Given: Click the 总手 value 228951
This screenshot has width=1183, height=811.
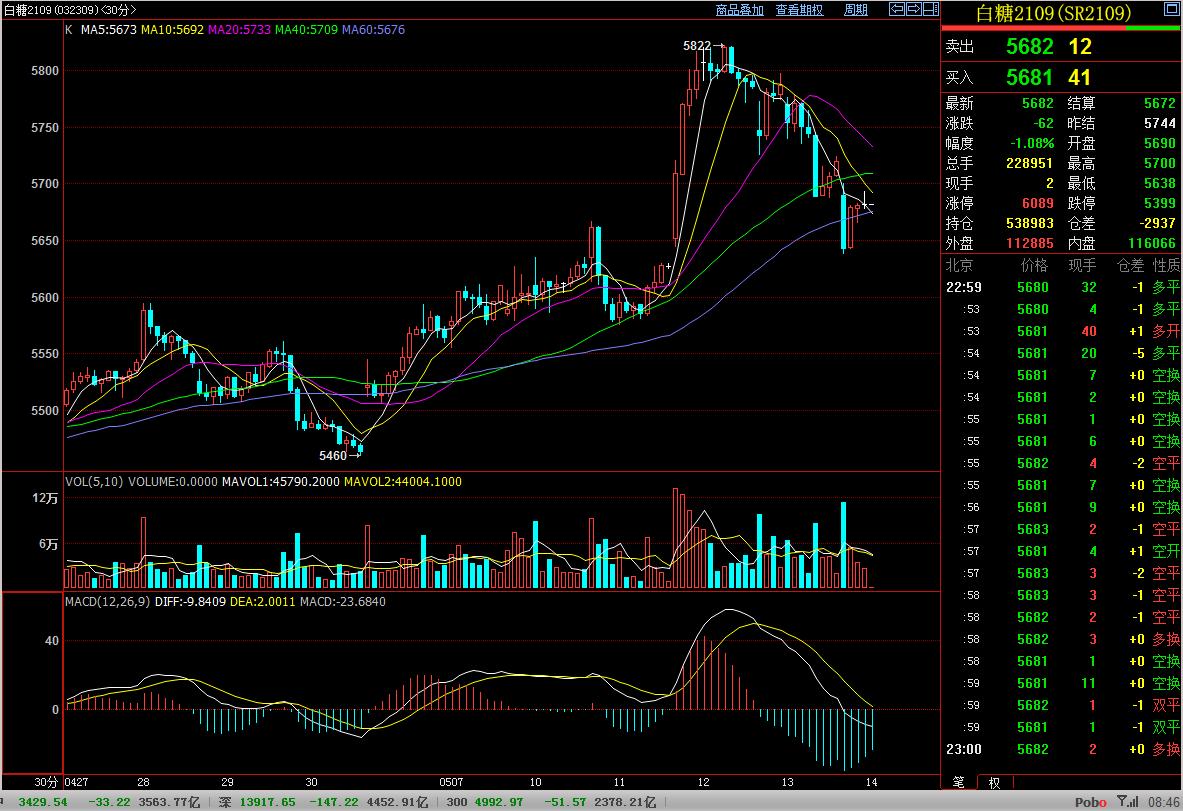Looking at the screenshot, I should [1030, 163].
